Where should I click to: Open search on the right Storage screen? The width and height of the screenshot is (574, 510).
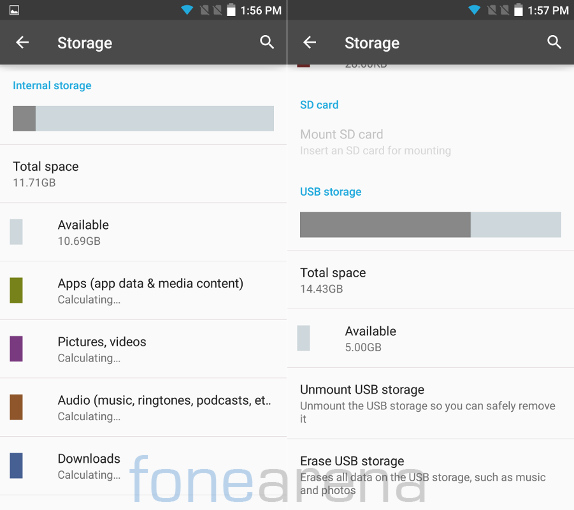pyautogui.click(x=554, y=42)
